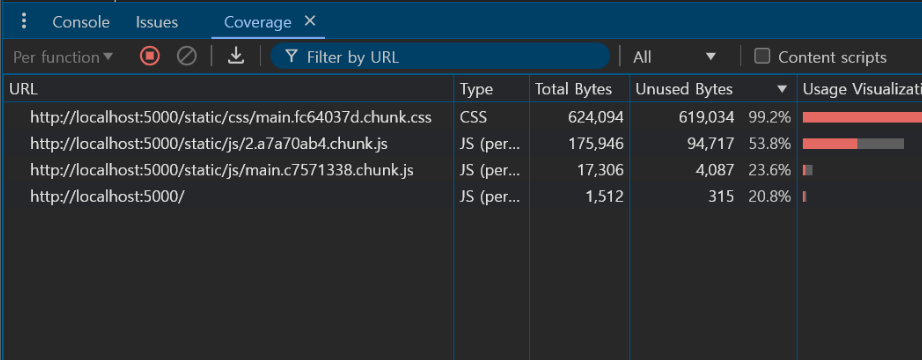
Task: Close the Coverage tab
Action: pyautogui.click(x=310, y=22)
